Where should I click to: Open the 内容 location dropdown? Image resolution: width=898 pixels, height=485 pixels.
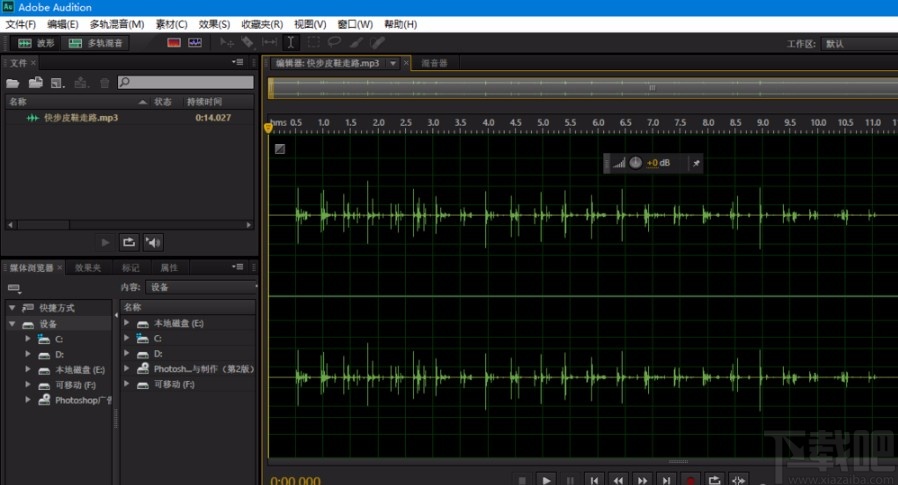point(199,287)
